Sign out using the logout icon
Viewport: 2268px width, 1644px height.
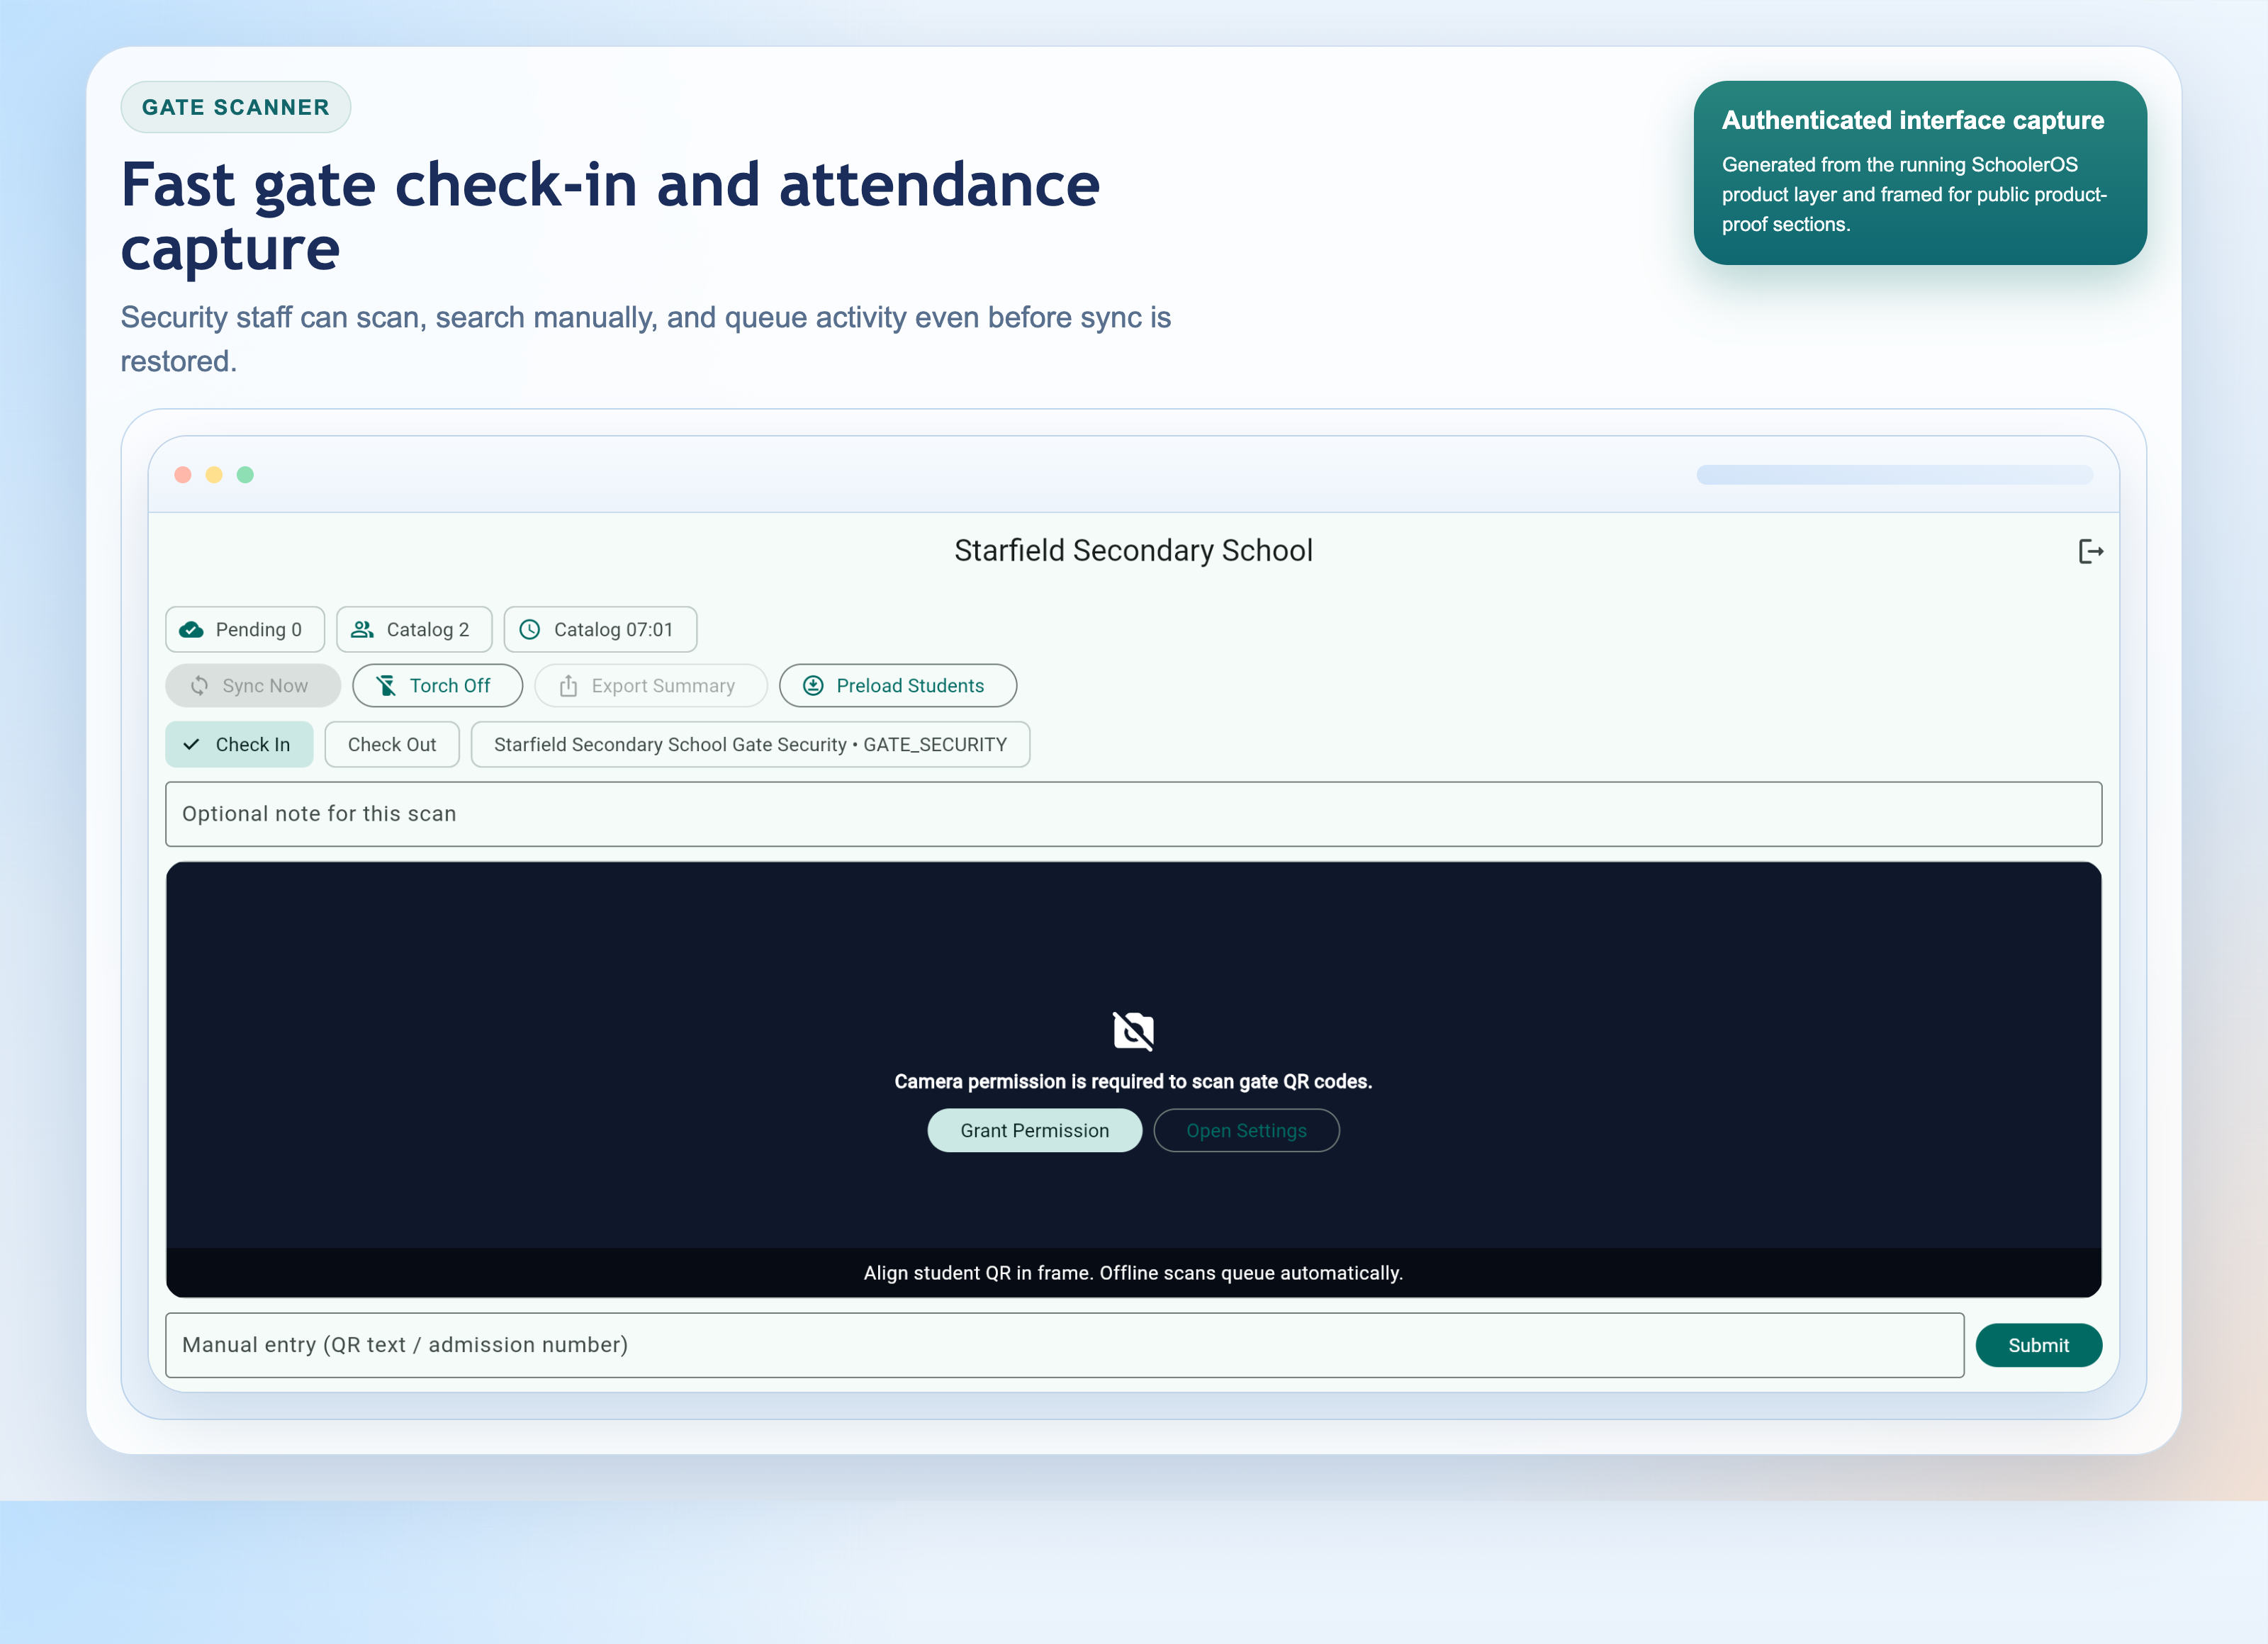[2090, 551]
